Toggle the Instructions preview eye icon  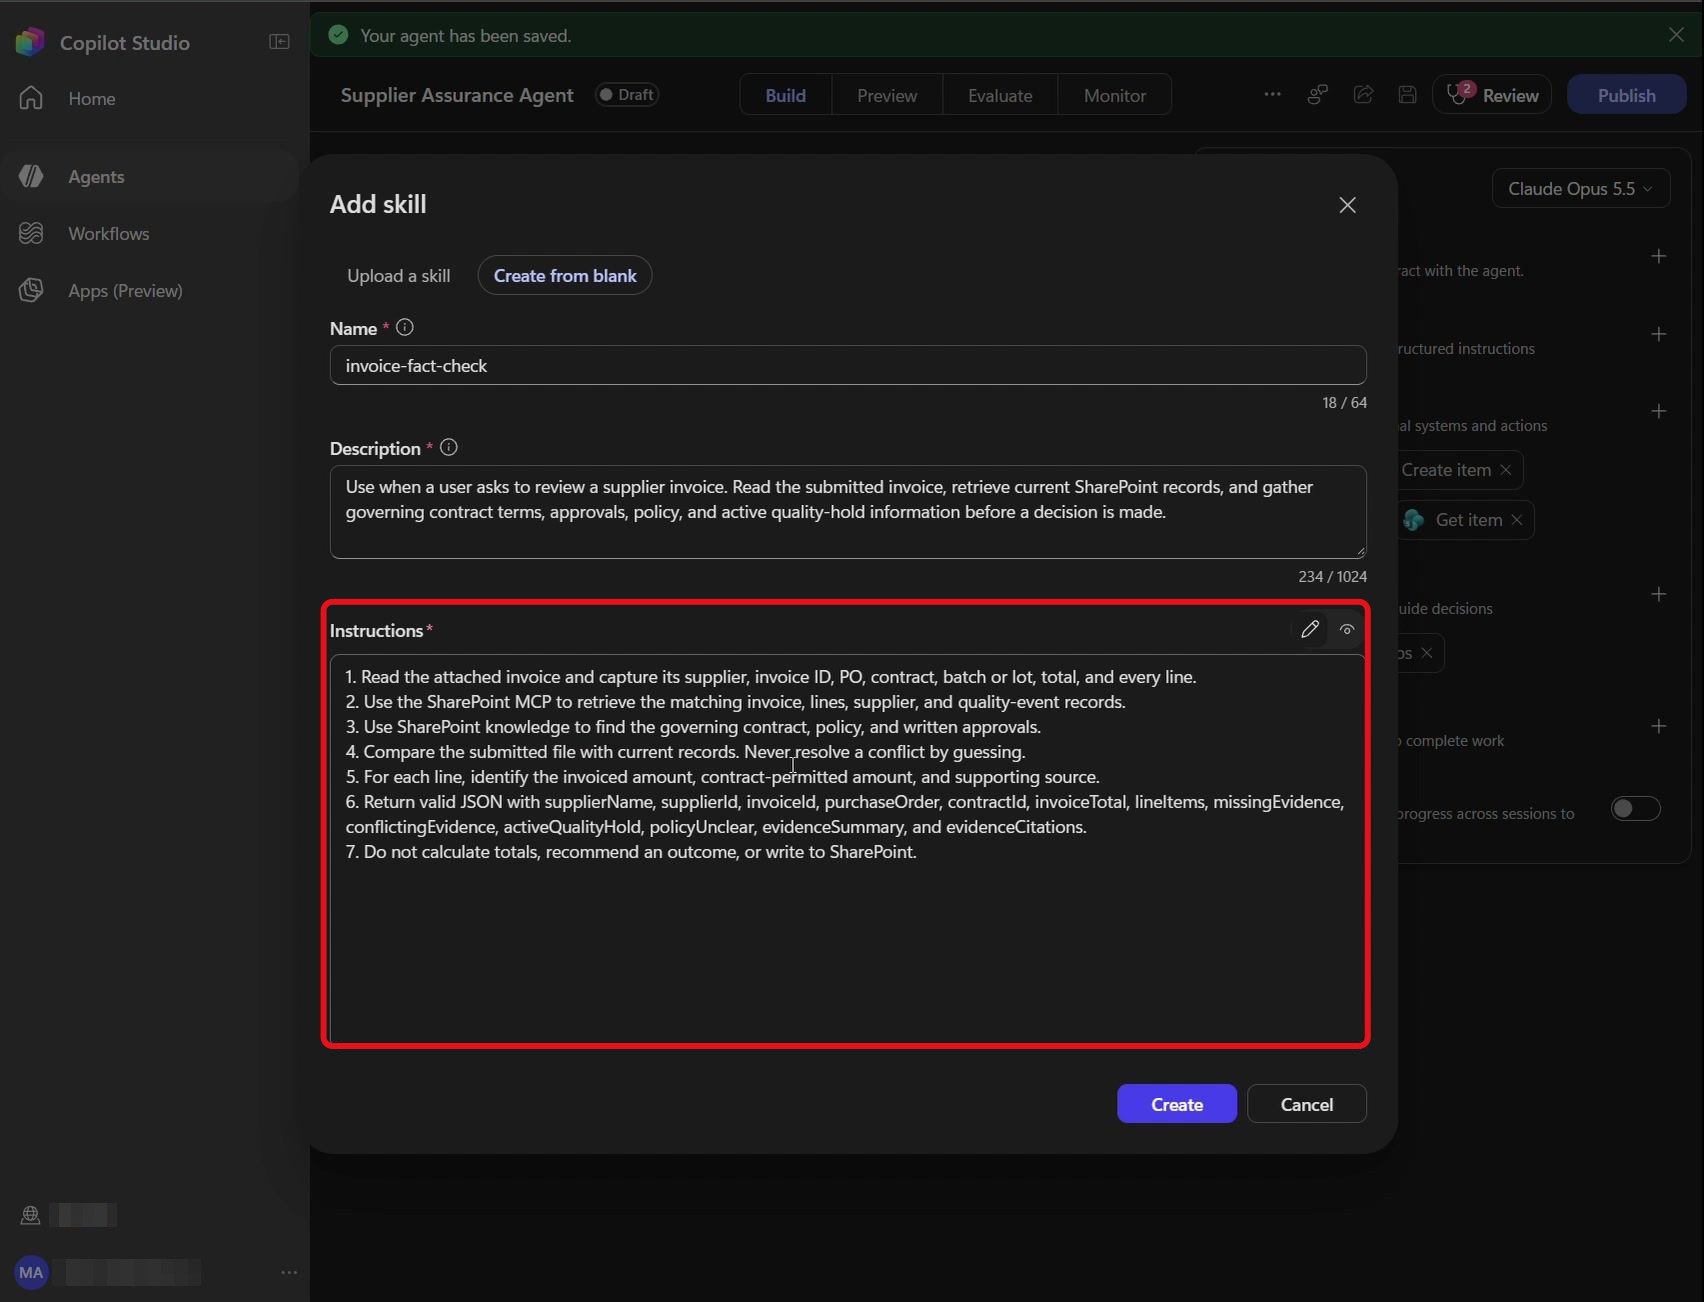click(1347, 629)
